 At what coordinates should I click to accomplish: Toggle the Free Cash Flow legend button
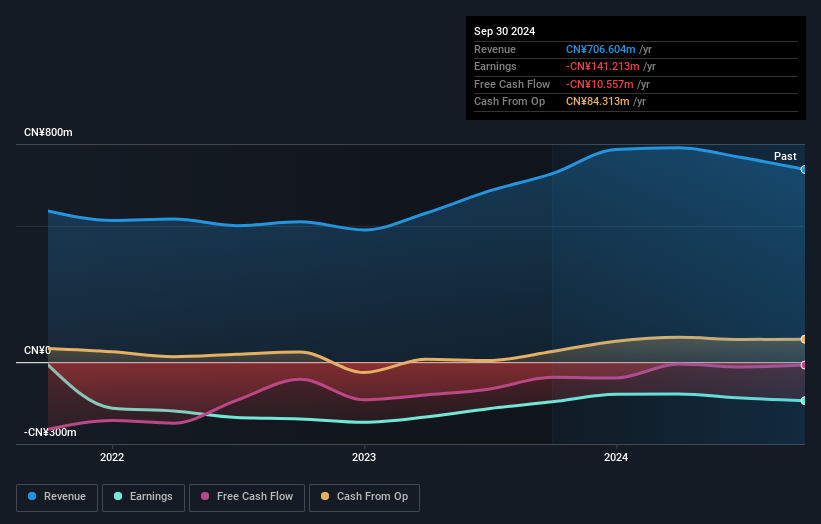[247, 497]
